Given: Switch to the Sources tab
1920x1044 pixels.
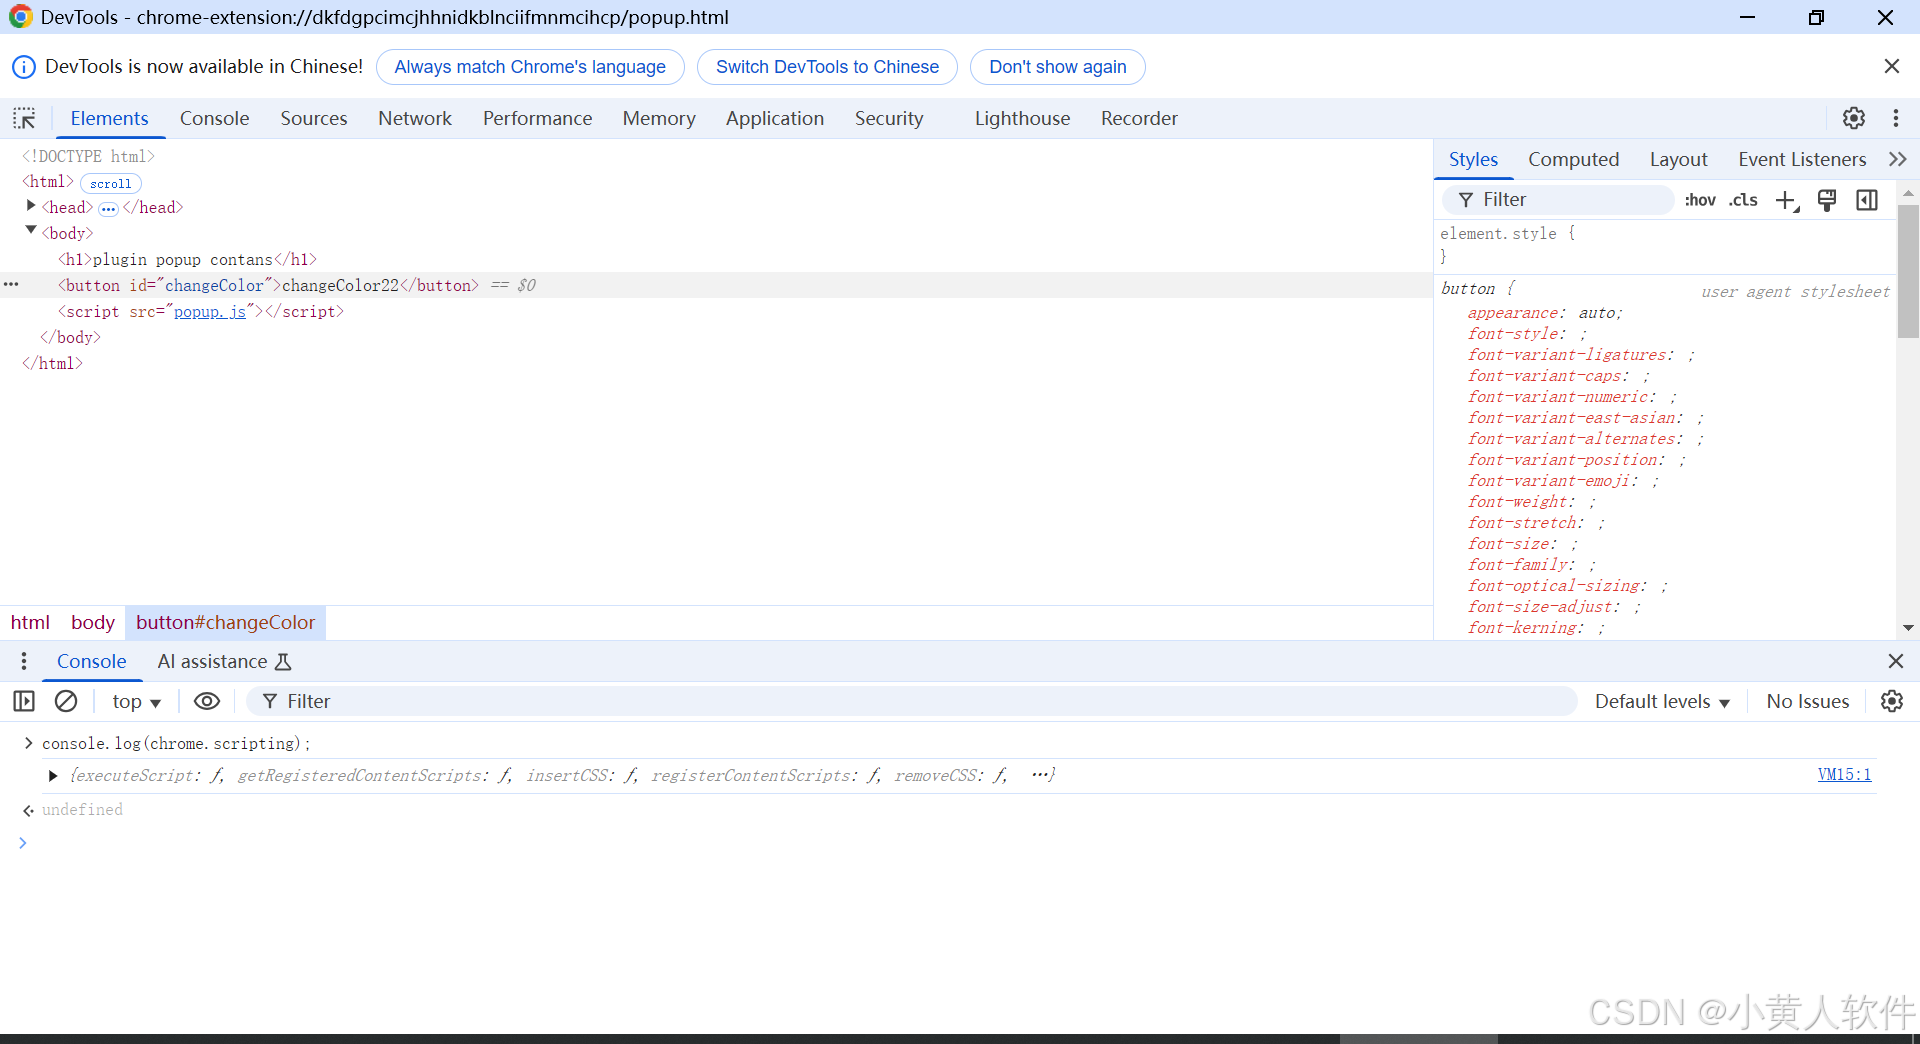Looking at the screenshot, I should 314,118.
